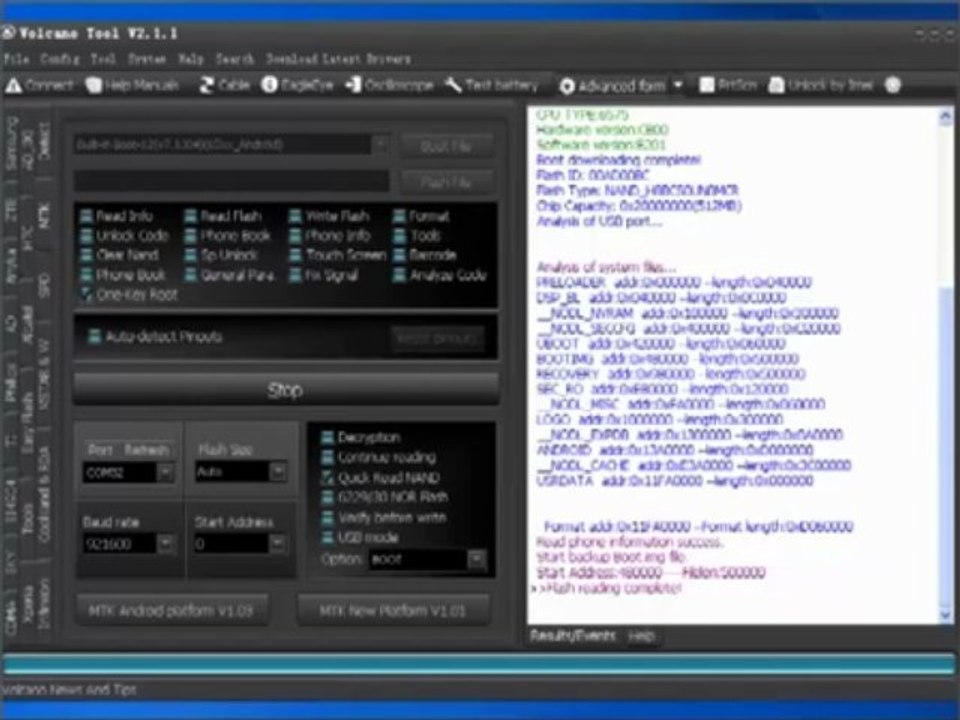Select the Fix Signal function
This screenshot has height=720, width=960.
(x=323, y=276)
